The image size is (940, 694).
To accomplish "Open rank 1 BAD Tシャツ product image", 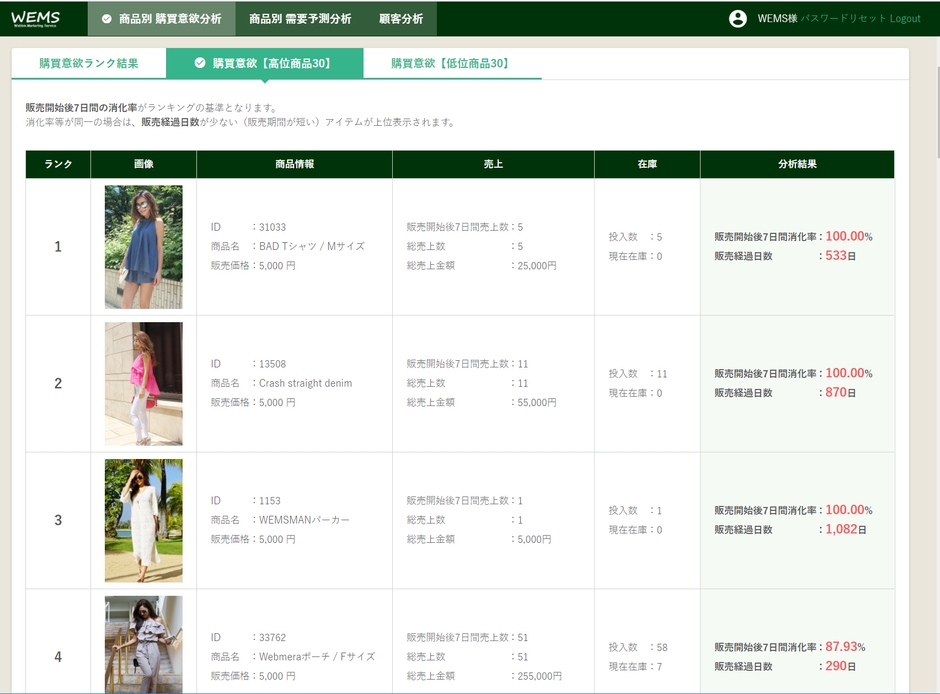I will 143,247.
